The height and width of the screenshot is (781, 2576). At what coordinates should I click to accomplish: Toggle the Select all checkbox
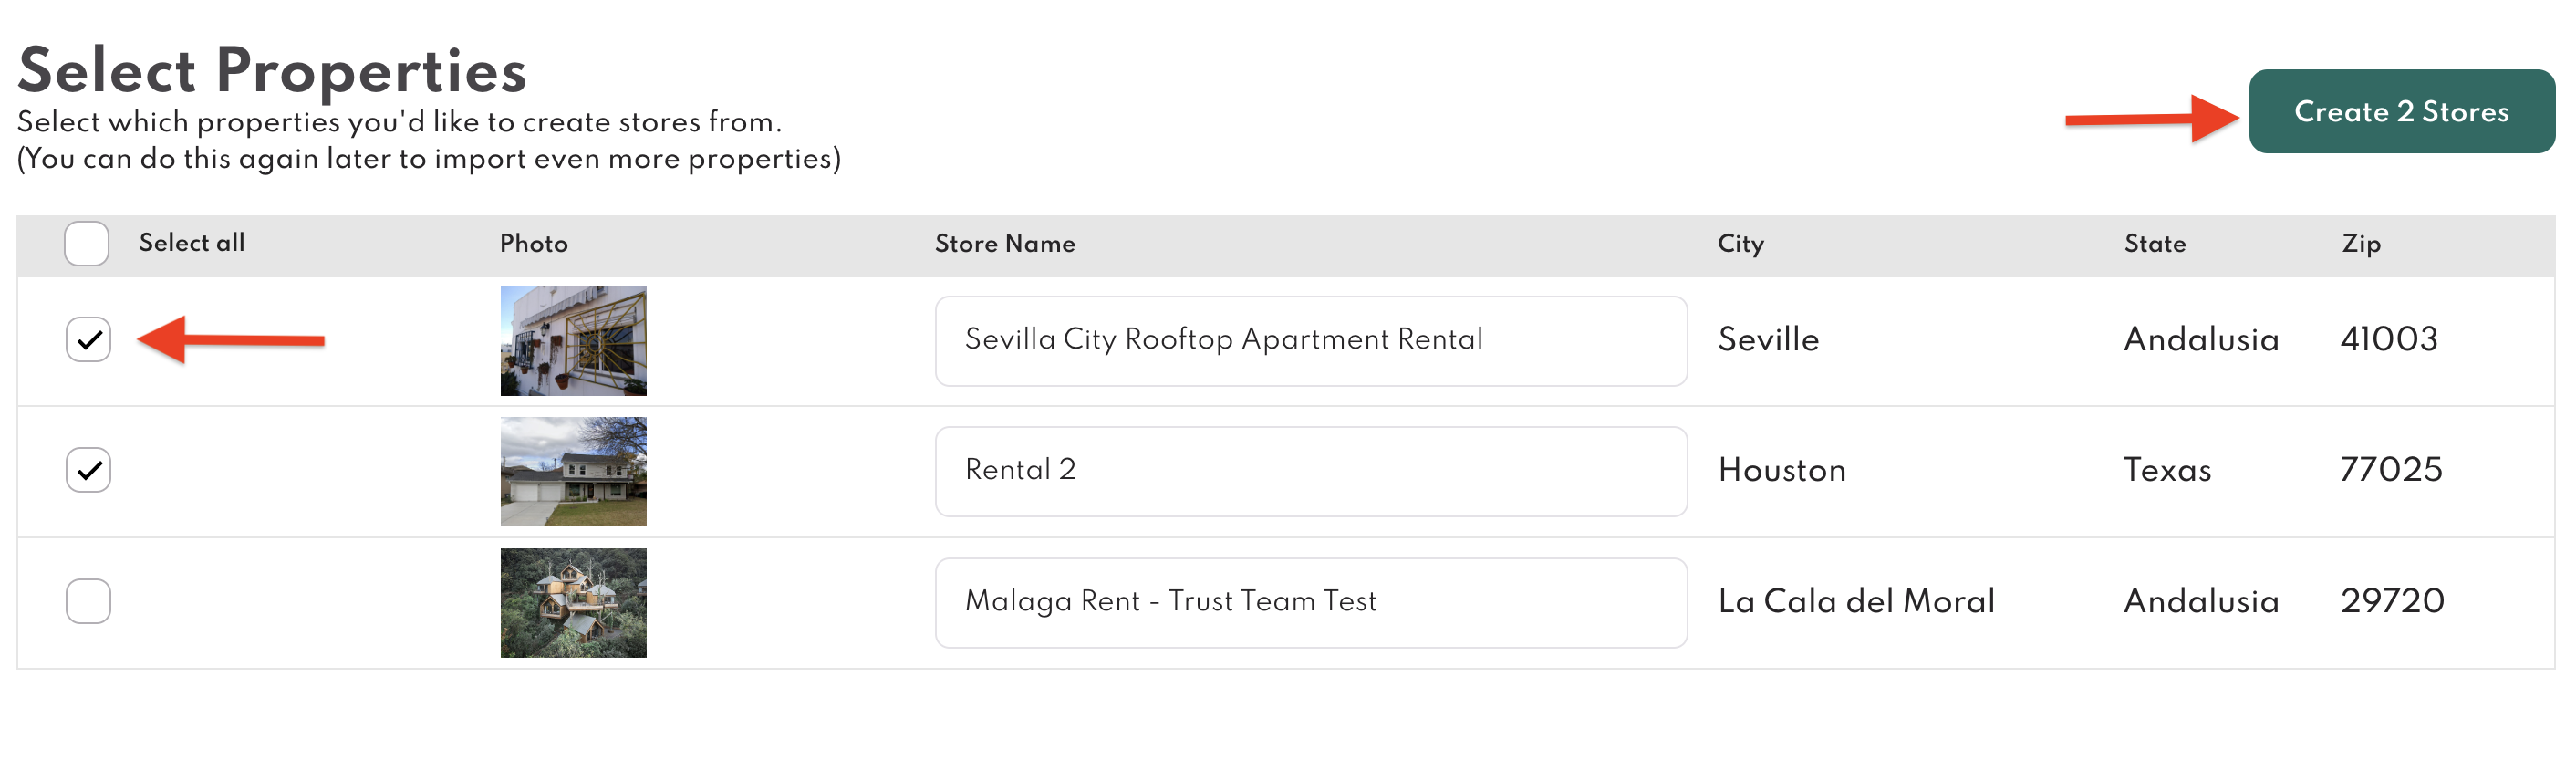87,244
